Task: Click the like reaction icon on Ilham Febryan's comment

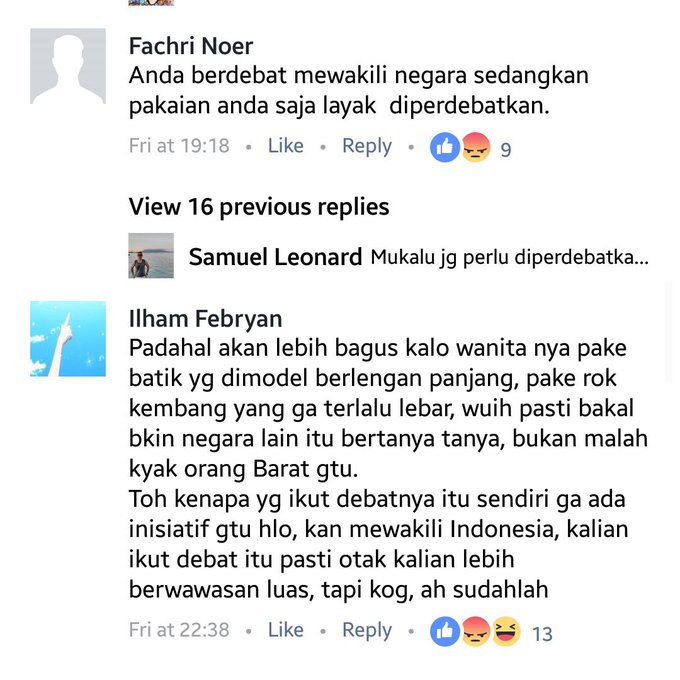Action: (445, 631)
